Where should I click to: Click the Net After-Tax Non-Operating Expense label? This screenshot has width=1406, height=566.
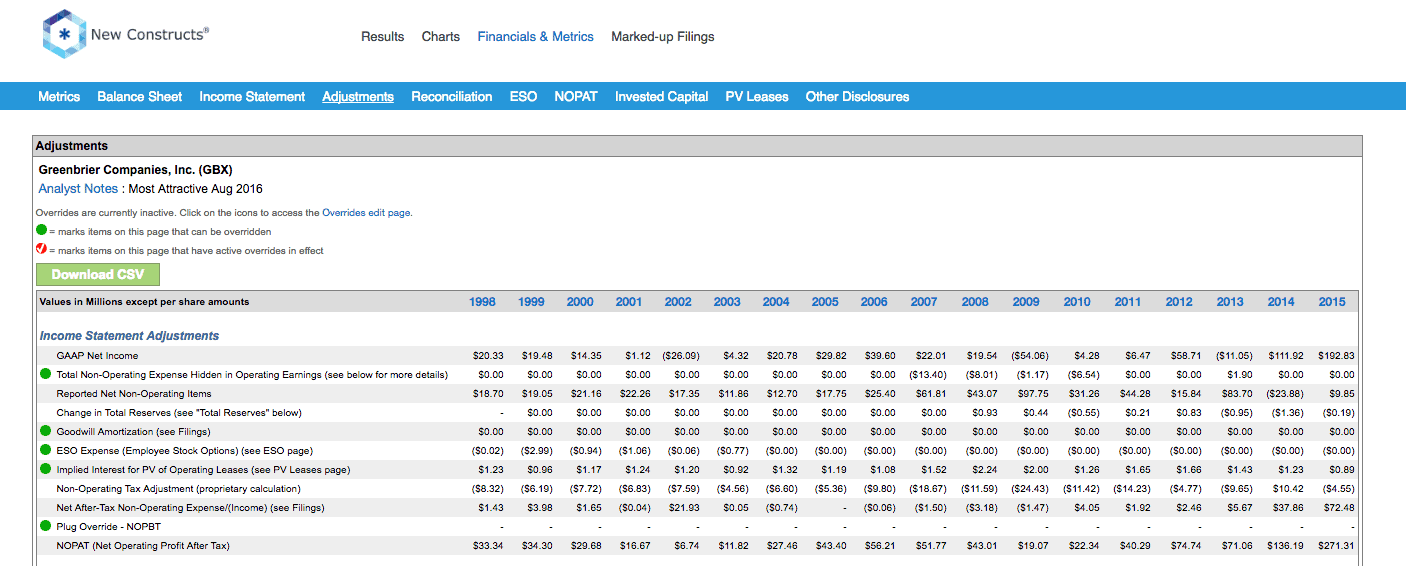[190, 508]
